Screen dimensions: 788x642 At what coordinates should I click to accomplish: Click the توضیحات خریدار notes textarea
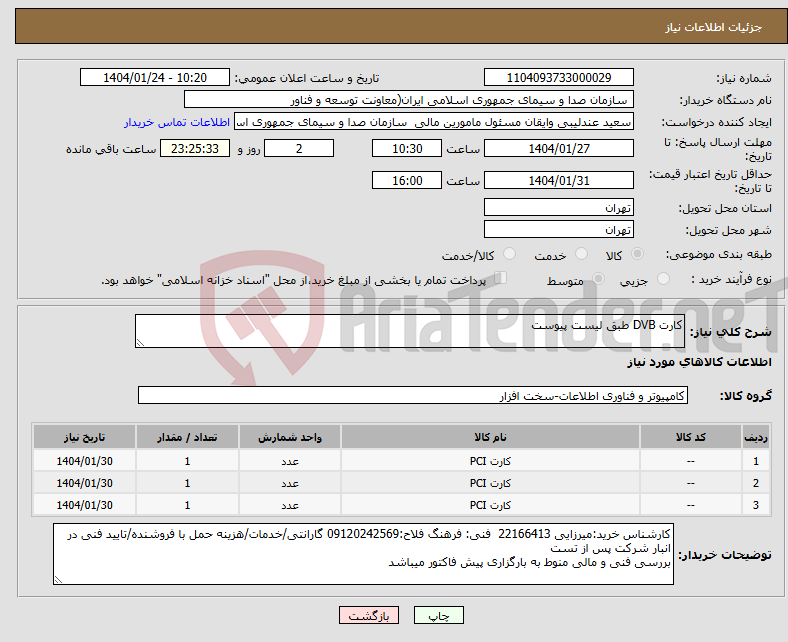coord(363,554)
